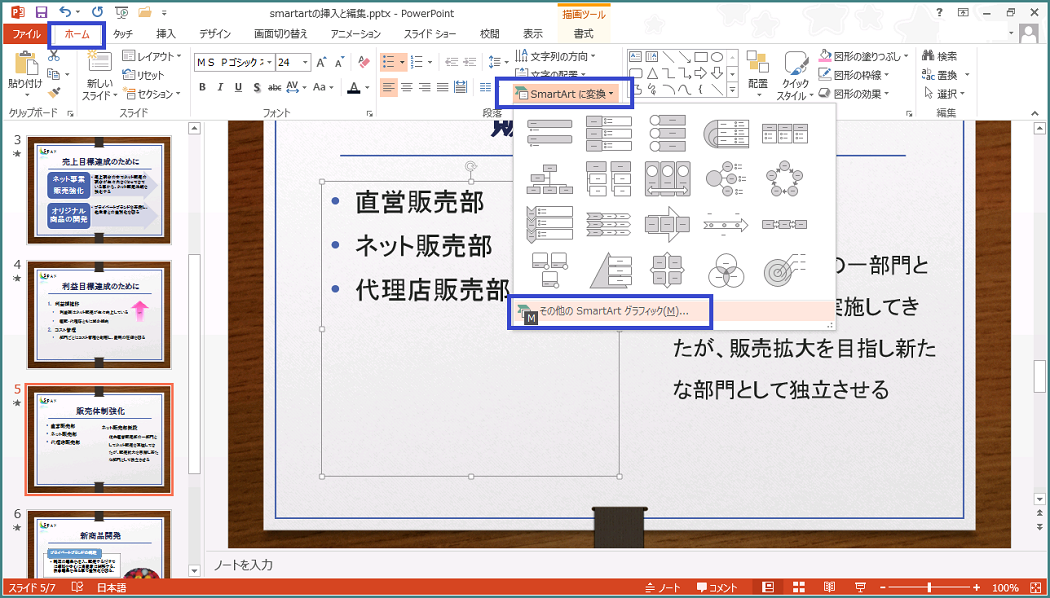Decrease font size with the smaller A icon

[x=339, y=62]
